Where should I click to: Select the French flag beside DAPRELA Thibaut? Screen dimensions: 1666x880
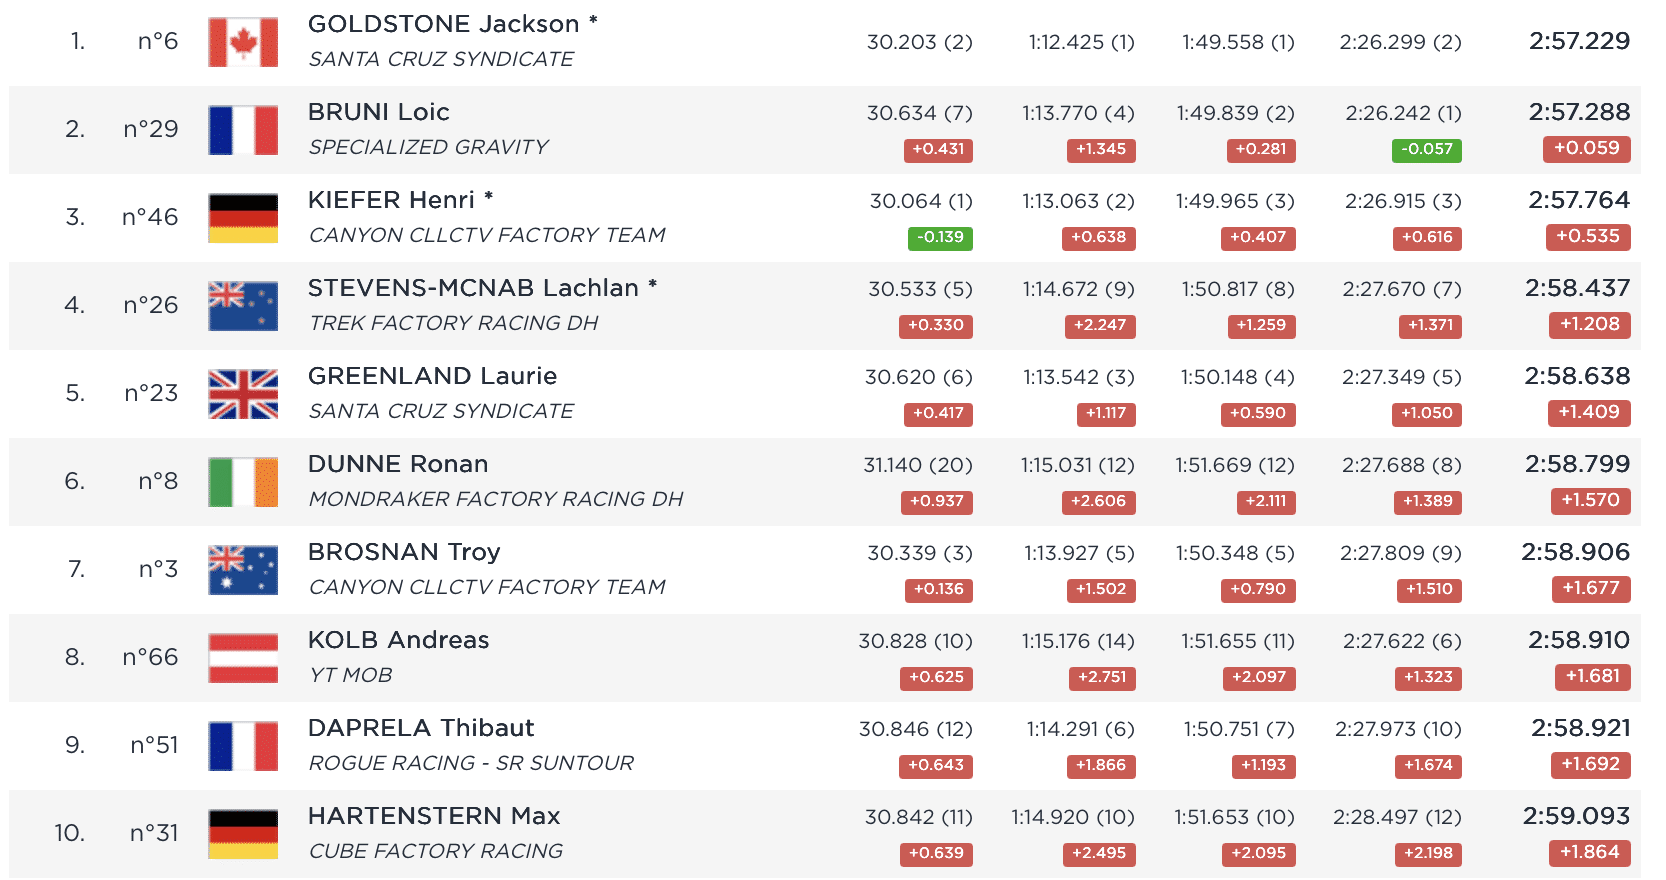click(x=243, y=746)
